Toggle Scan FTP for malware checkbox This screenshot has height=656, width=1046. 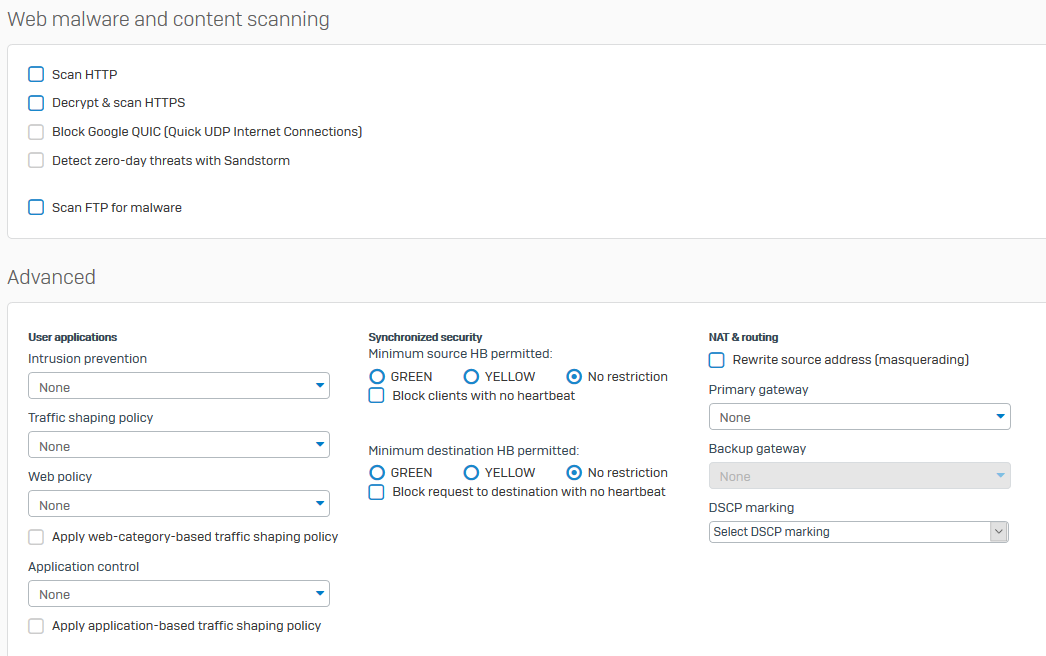click(x=36, y=208)
